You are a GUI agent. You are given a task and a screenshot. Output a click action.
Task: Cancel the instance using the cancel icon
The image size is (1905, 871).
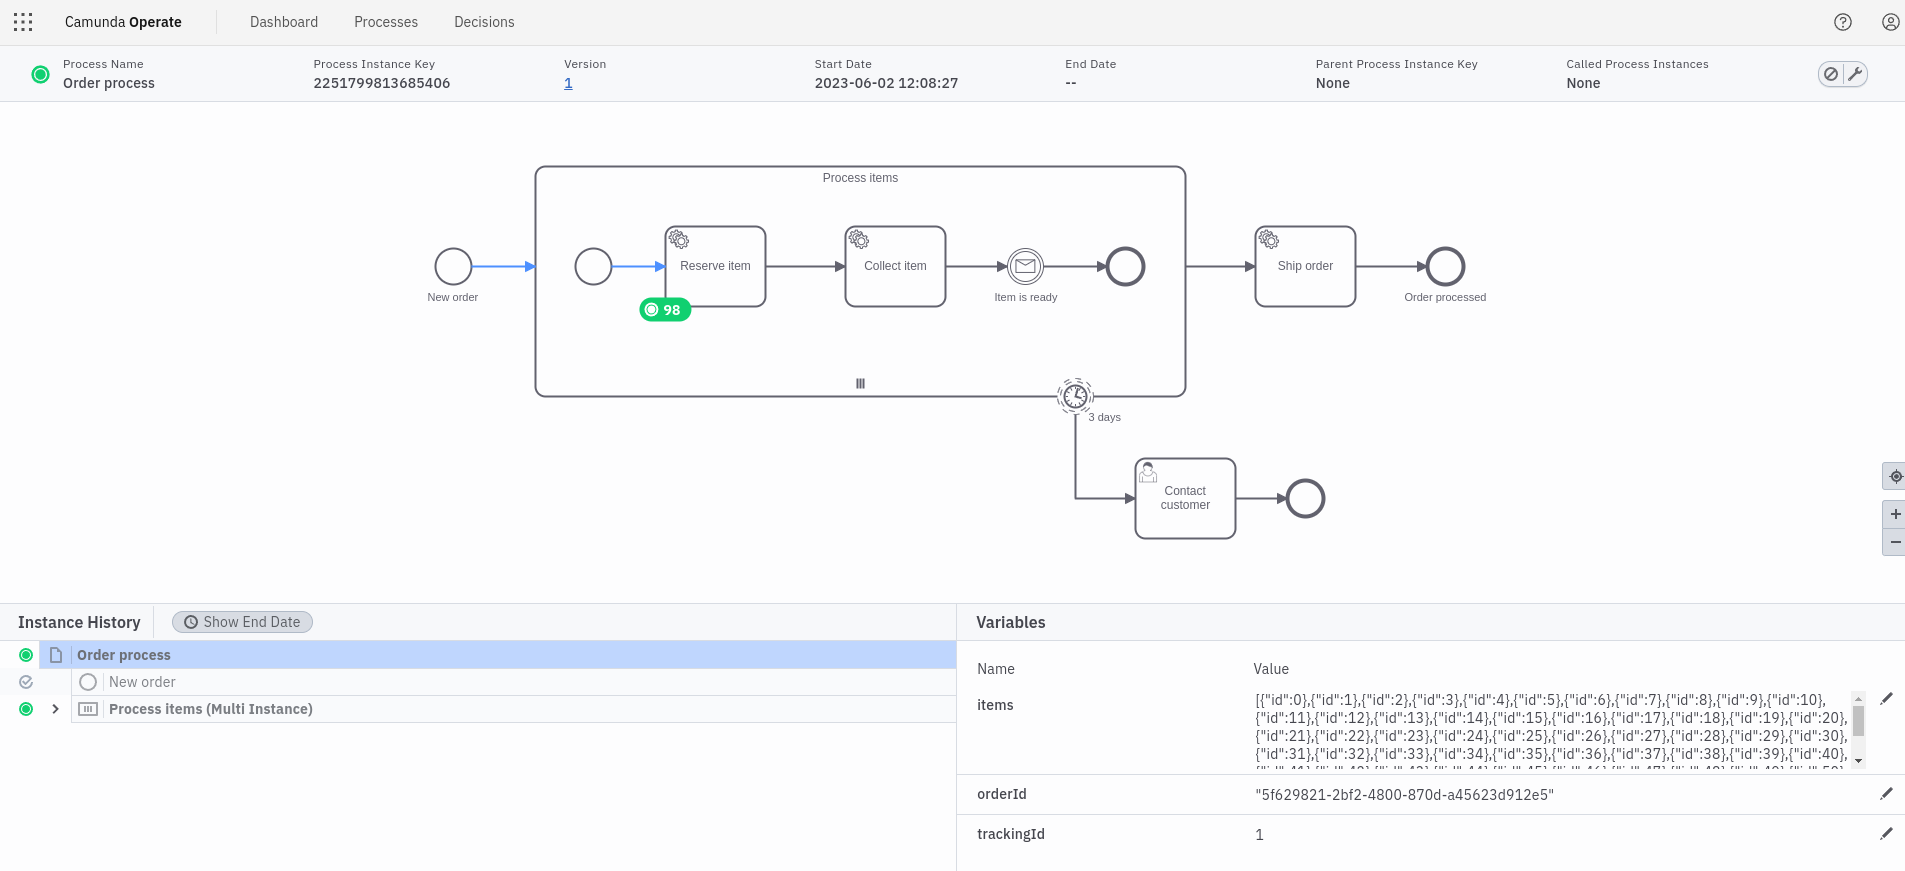(1831, 74)
